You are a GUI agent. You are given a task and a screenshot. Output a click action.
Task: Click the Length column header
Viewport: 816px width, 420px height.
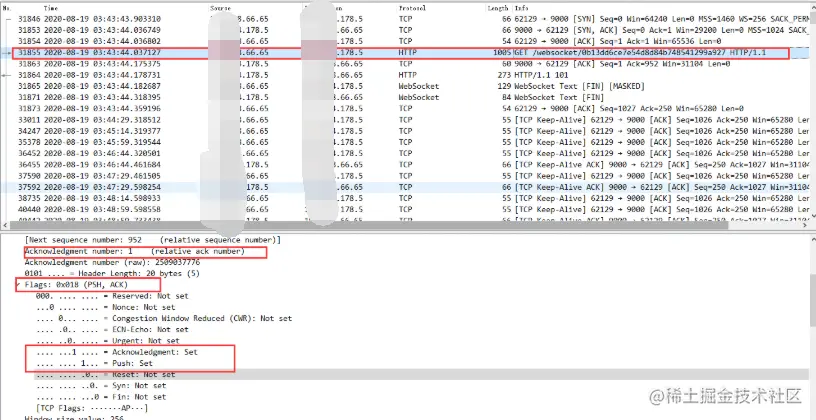click(x=499, y=8)
